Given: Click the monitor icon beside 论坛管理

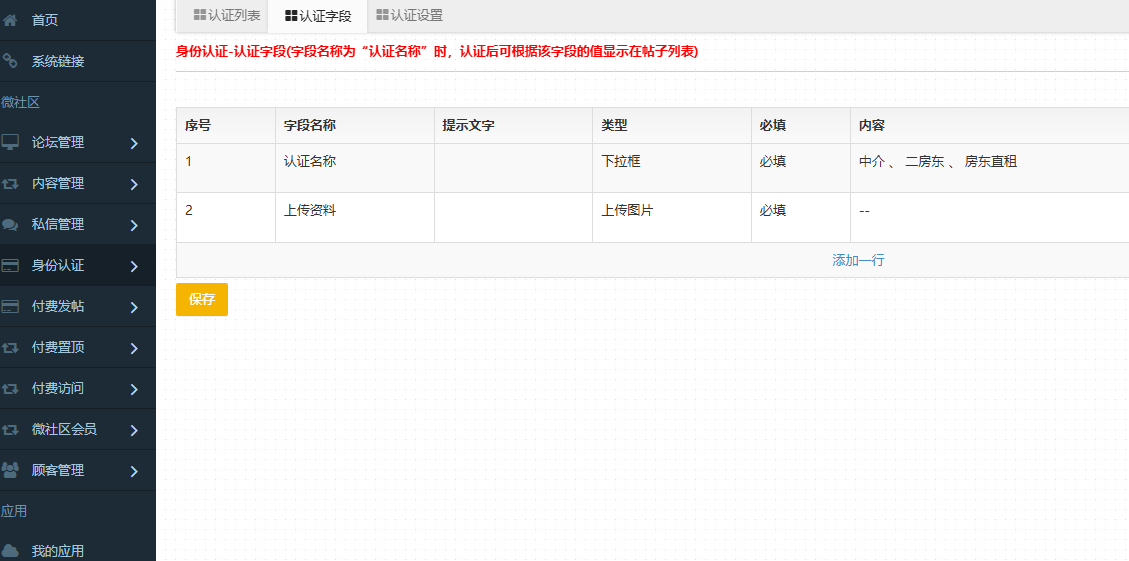Looking at the screenshot, I should point(10,143).
